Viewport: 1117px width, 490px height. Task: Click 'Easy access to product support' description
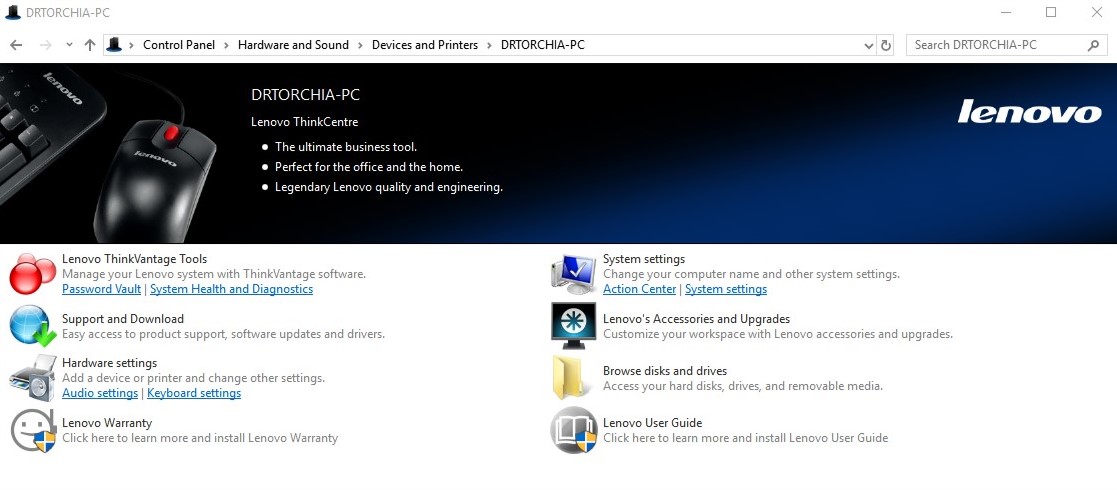(x=224, y=334)
